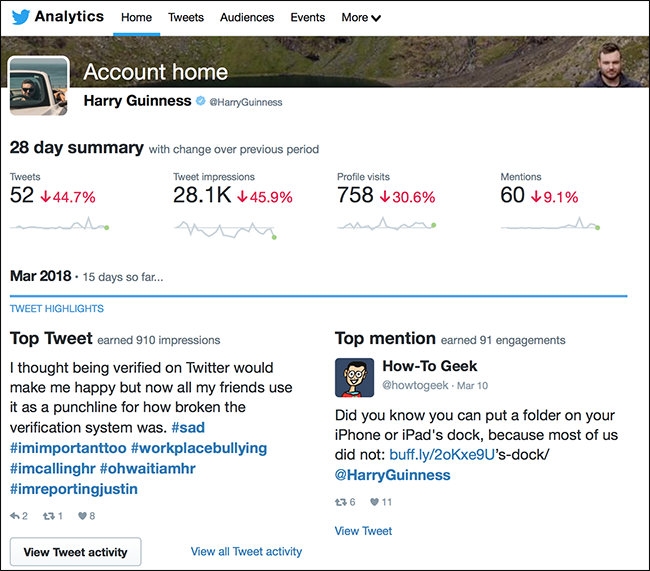The height and width of the screenshot is (571, 650).
Task: Click the @howtogeek handle
Action: pos(415,385)
